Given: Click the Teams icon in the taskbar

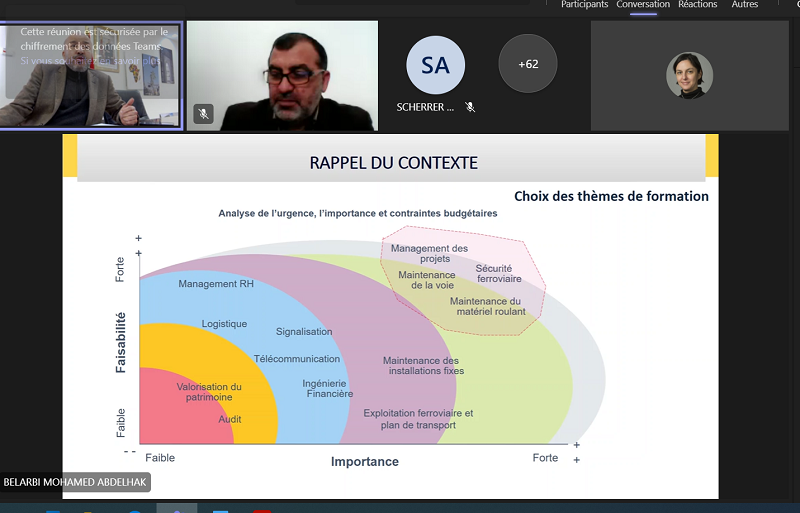Looking at the screenshot, I should 176,508.
